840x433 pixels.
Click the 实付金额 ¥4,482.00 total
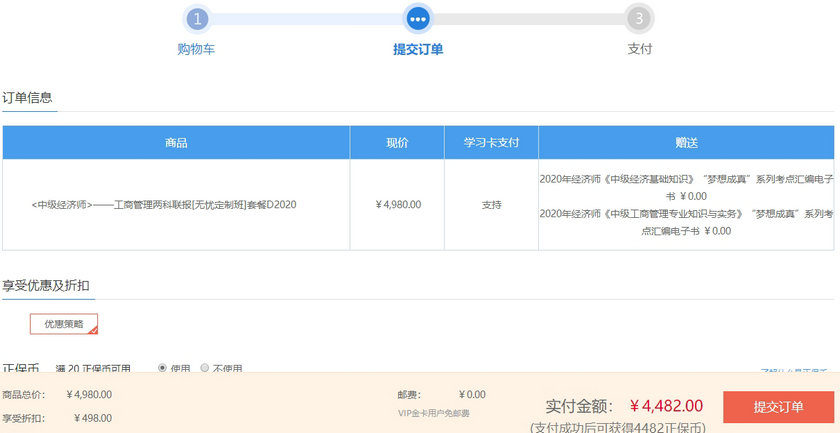[x=666, y=406]
